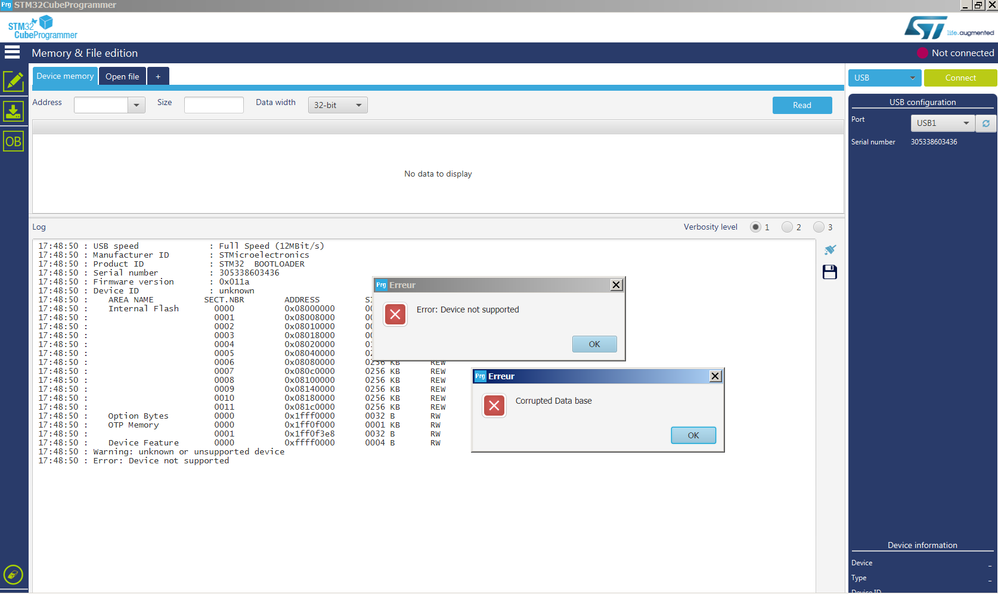Click log value 'Full Speed (12MBit/s)'
This screenshot has width=998, height=594.
pyautogui.click(x=271, y=246)
